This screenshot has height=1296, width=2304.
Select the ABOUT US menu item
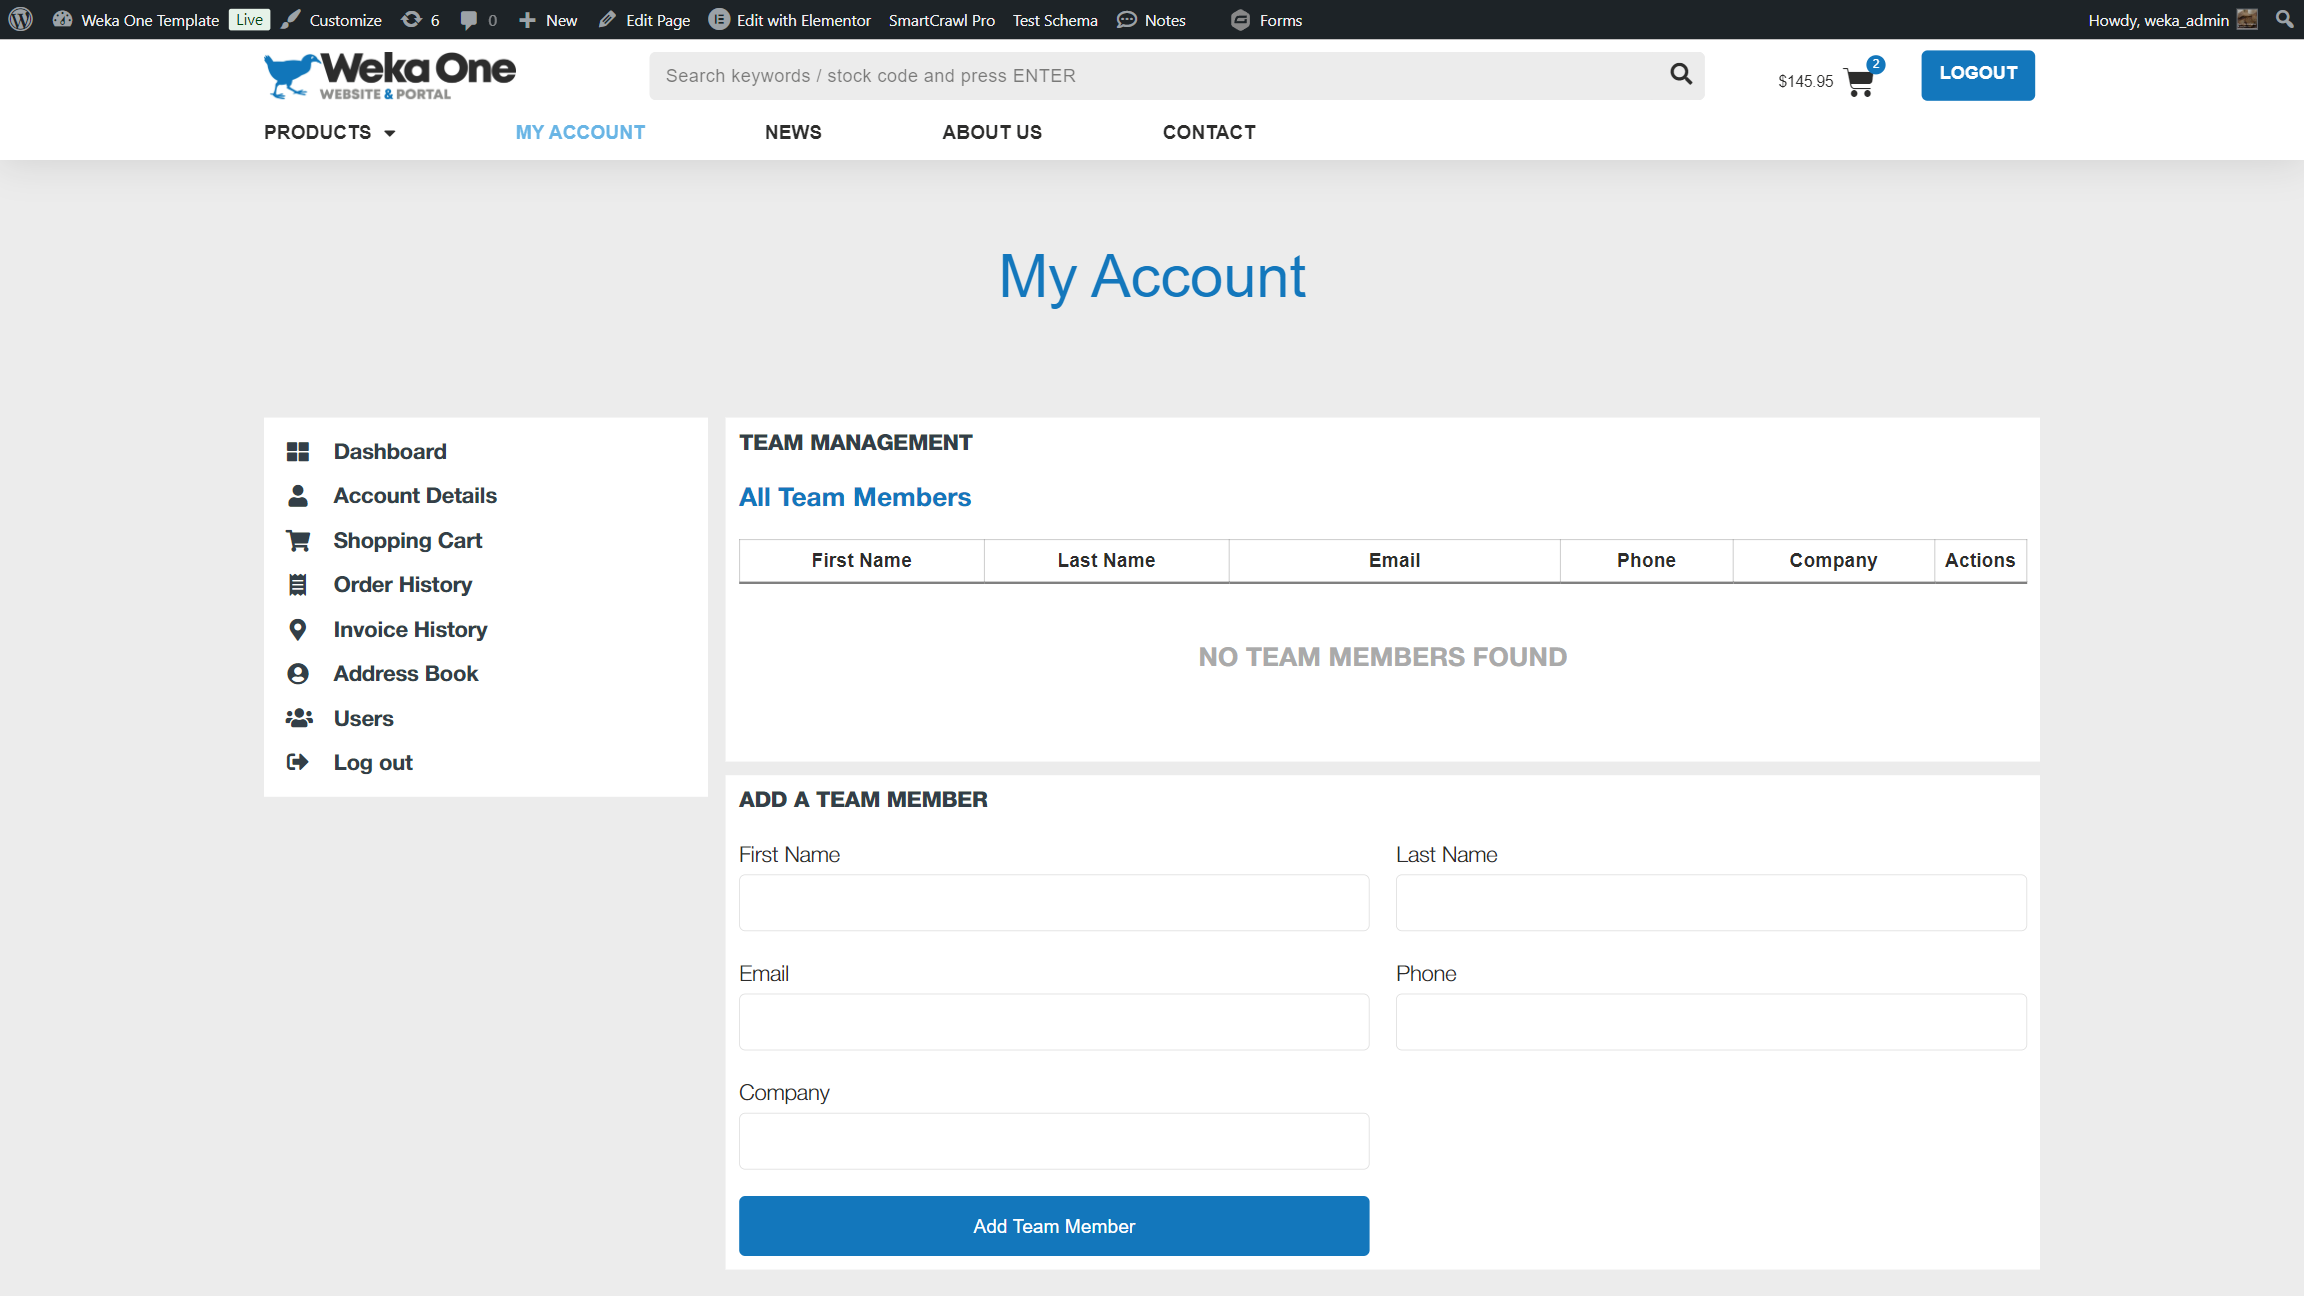tap(992, 133)
